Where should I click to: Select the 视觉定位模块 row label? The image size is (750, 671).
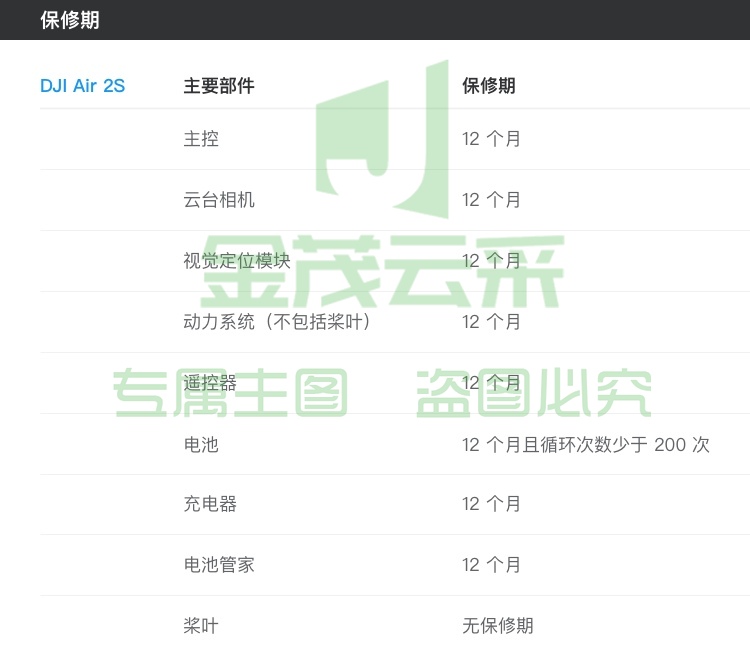point(237,261)
